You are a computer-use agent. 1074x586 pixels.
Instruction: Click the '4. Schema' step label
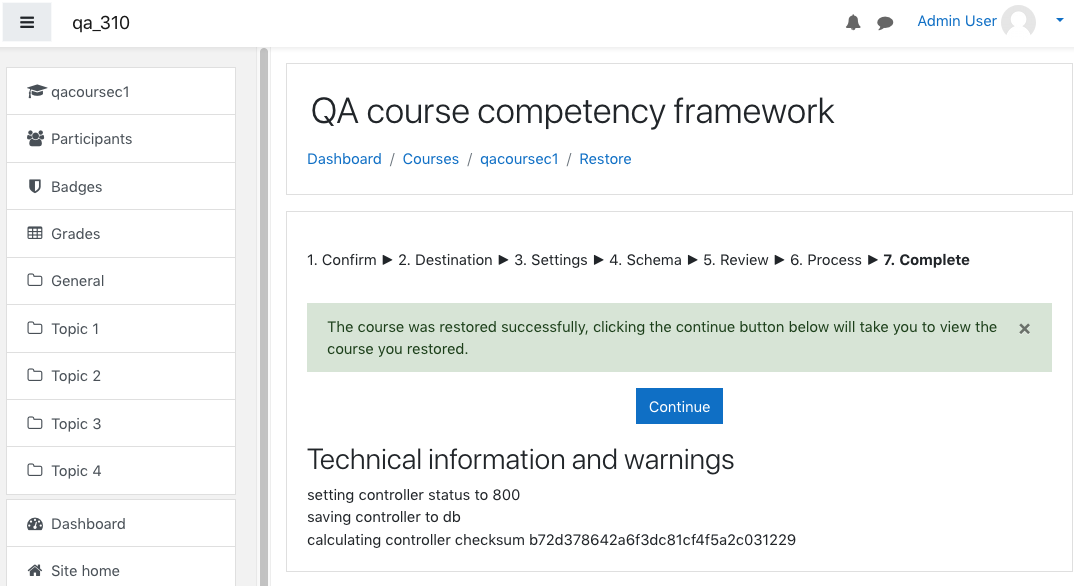coord(645,260)
